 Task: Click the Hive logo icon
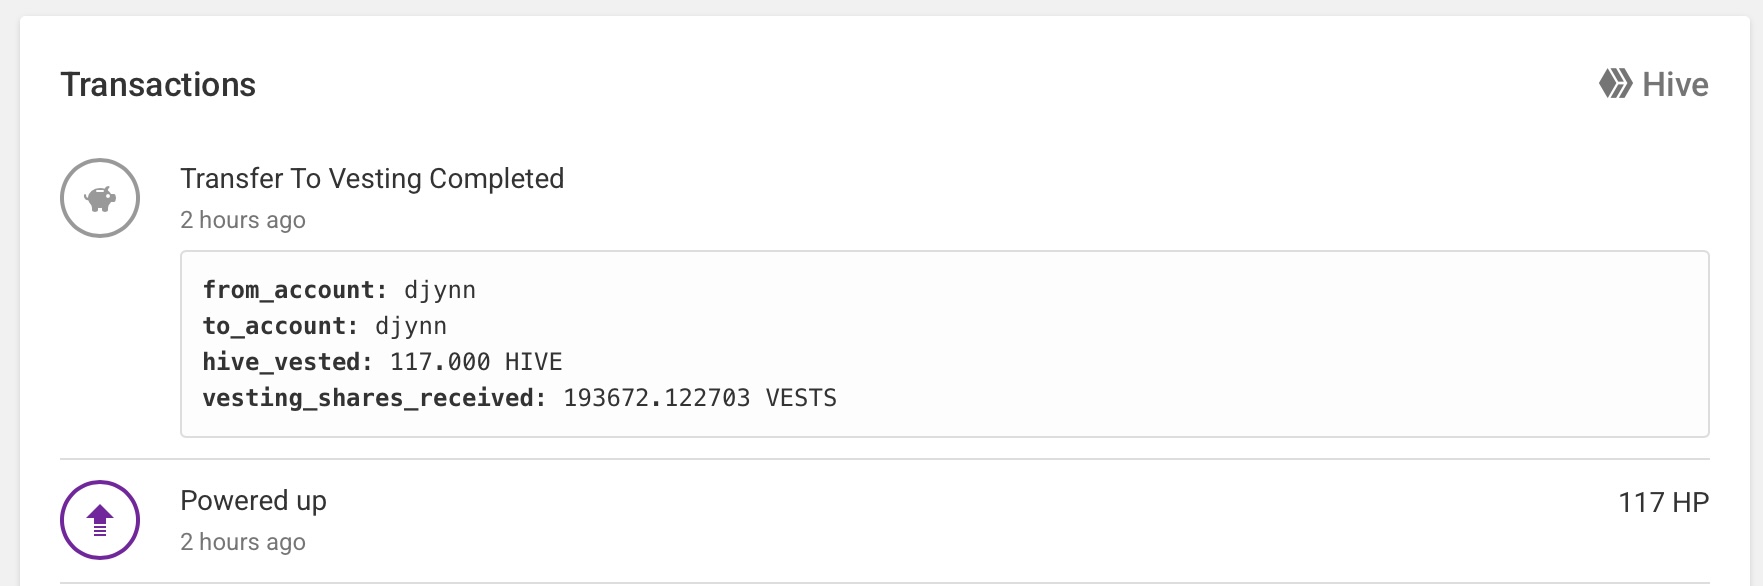(1615, 84)
